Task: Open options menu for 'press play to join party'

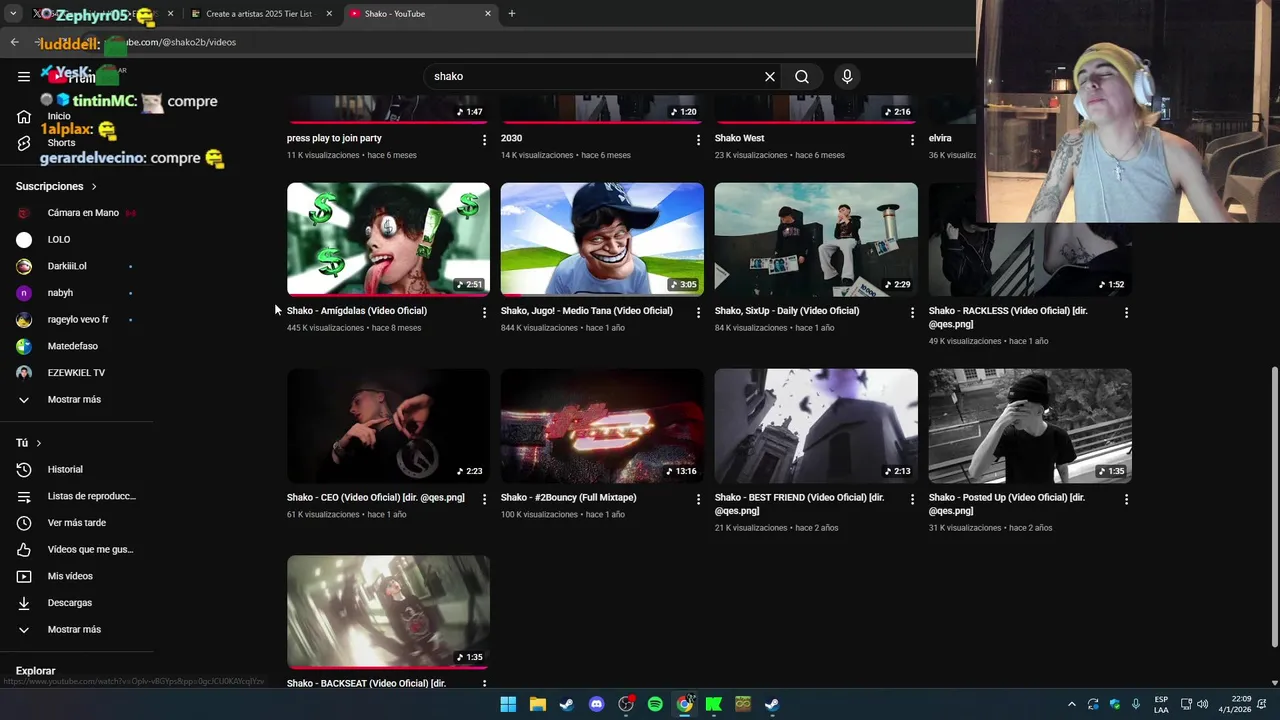Action: (484, 140)
